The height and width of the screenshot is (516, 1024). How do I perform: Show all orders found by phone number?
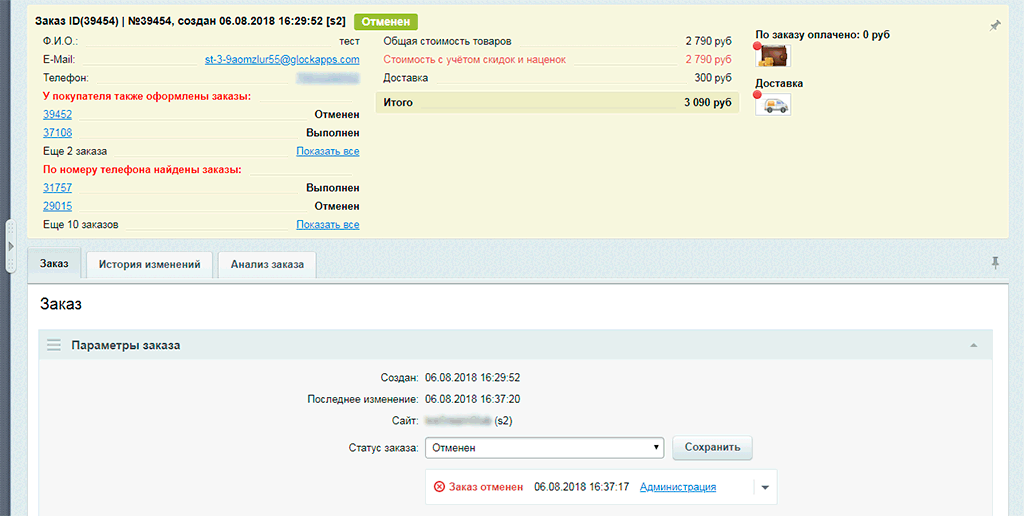[x=327, y=224]
